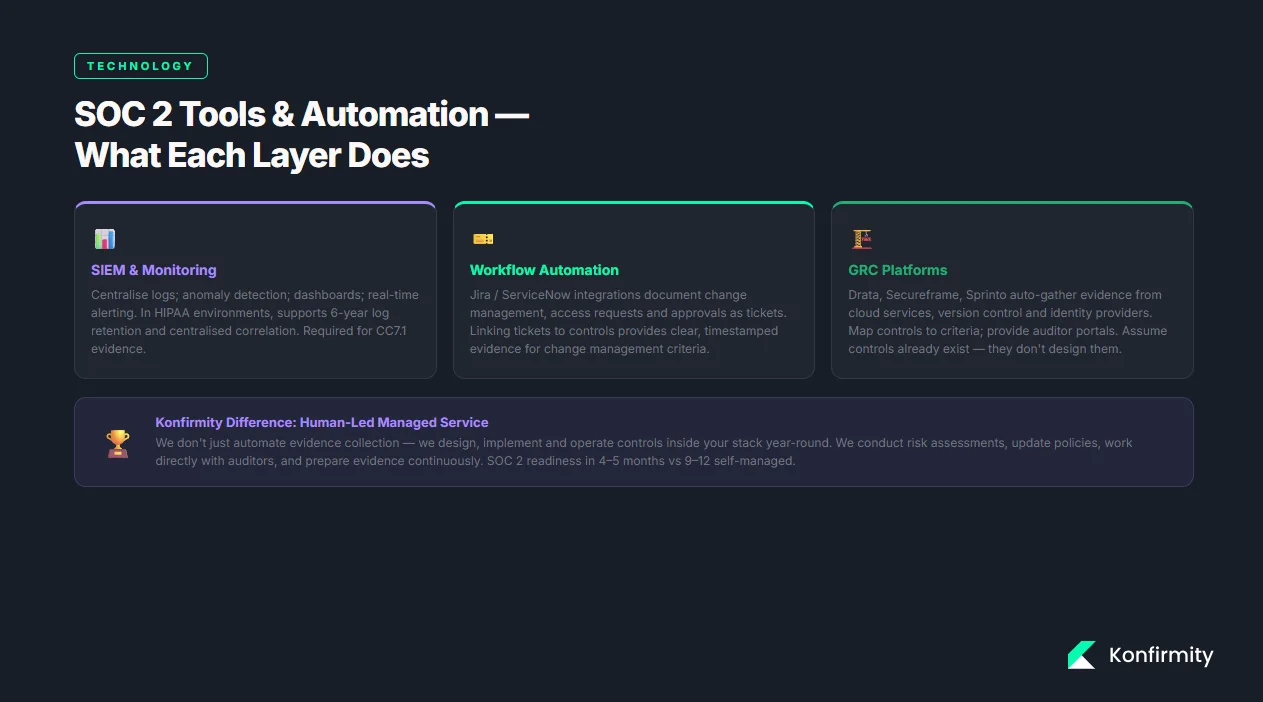Select the SIEM & Monitoring heading
Image resolution: width=1263 pixels, height=702 pixels.
[153, 270]
